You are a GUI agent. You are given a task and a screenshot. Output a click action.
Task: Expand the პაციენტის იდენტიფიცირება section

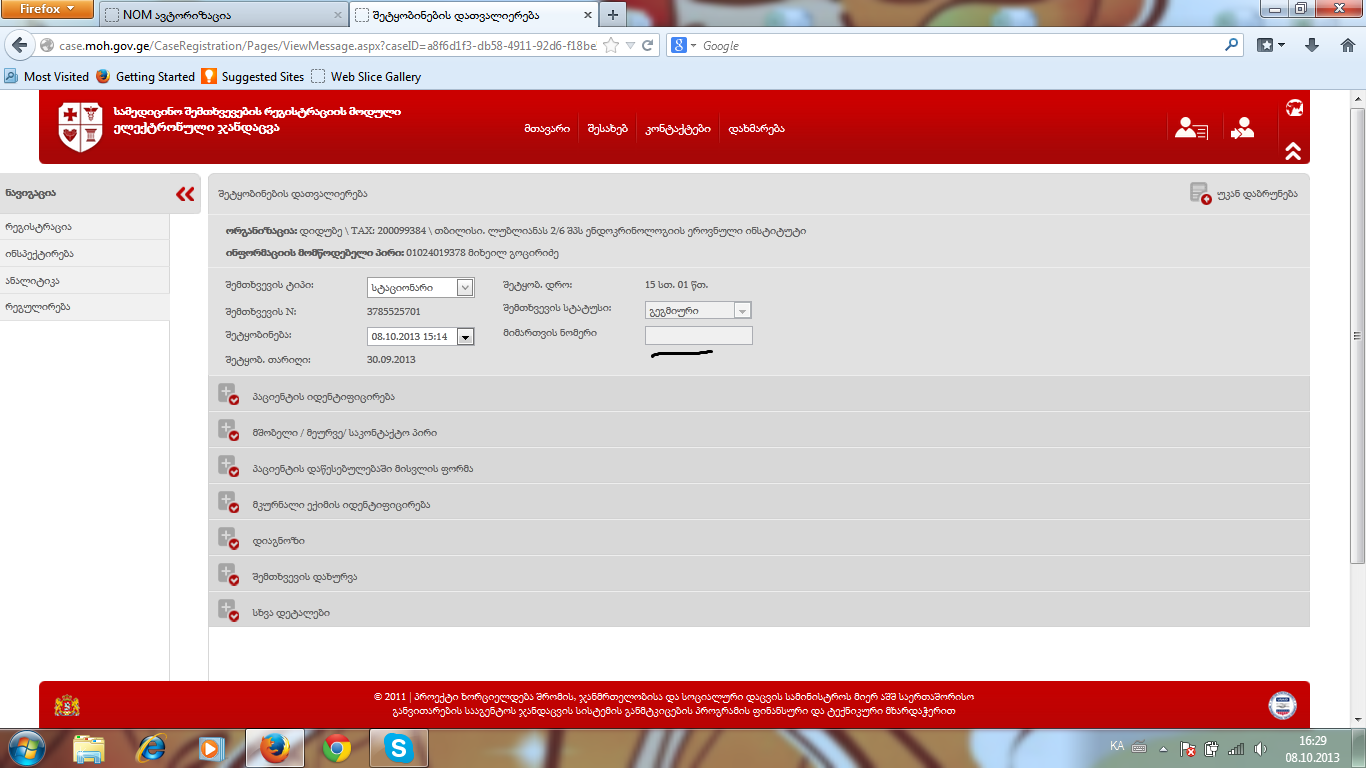point(228,395)
